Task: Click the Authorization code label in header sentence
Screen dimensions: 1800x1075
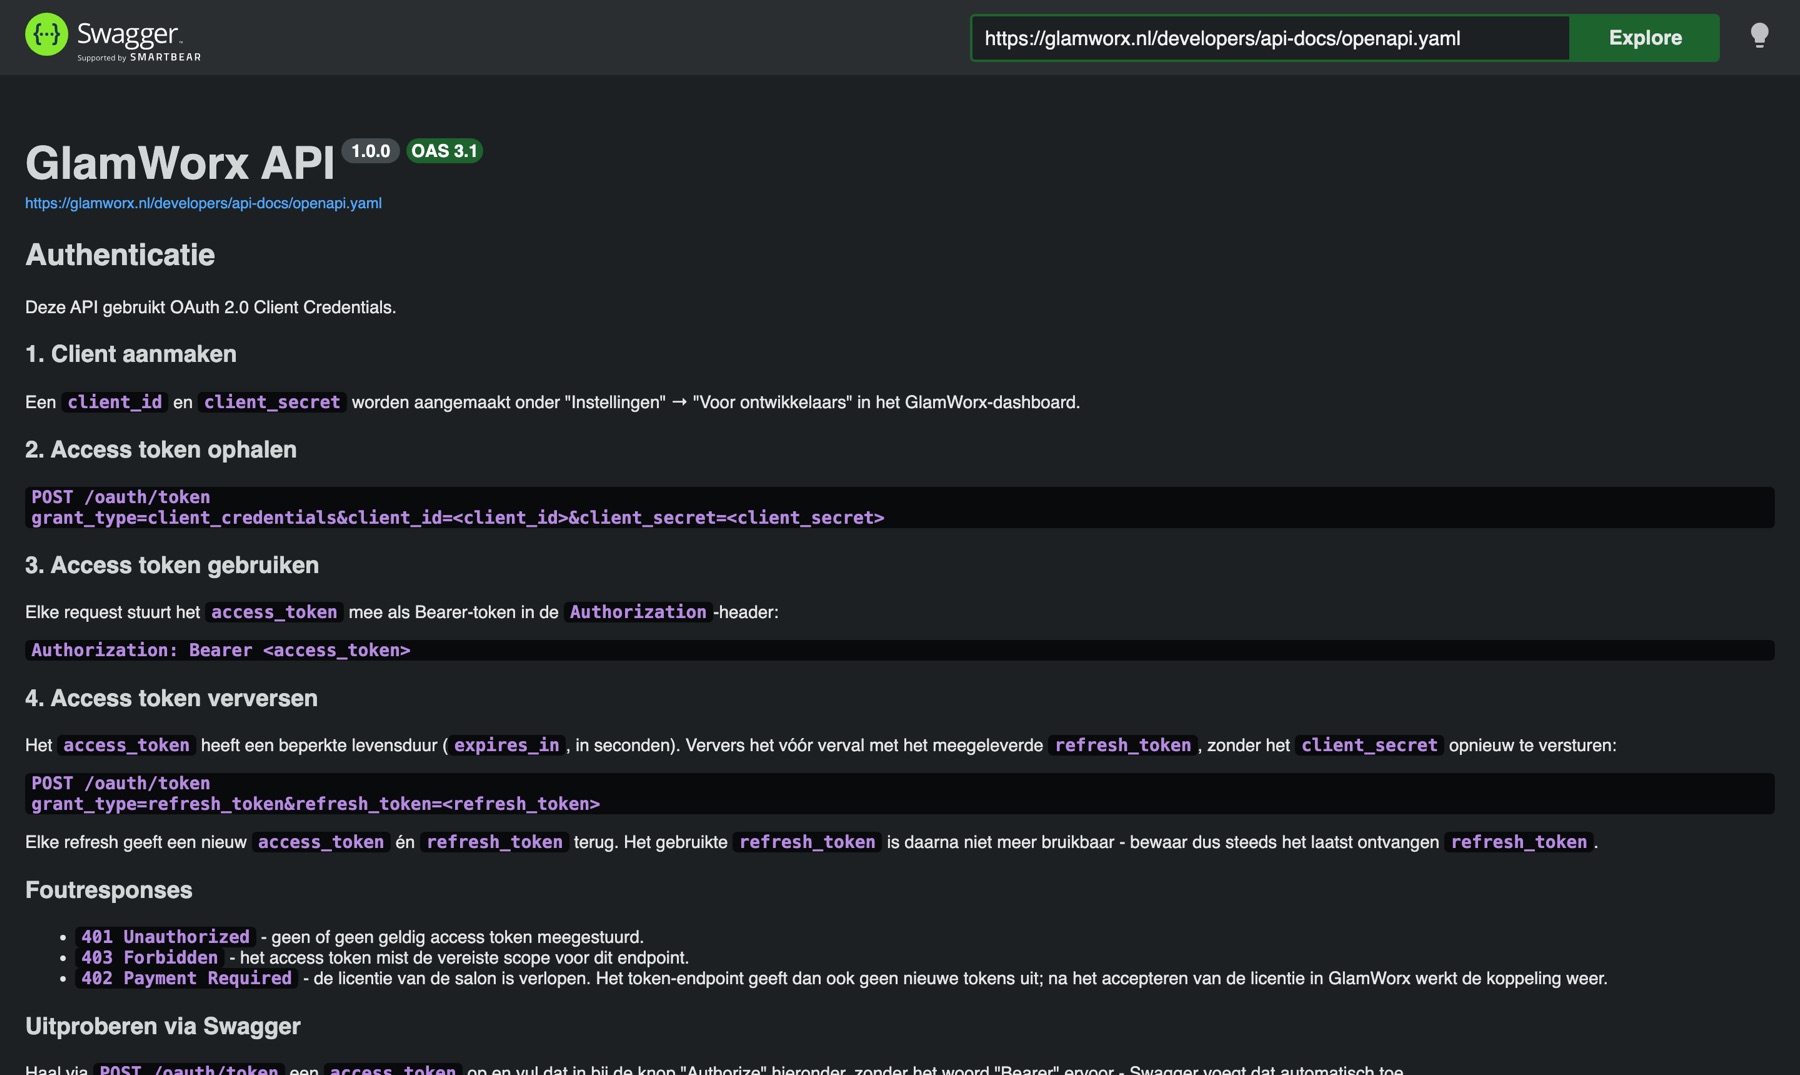Action: (x=638, y=612)
